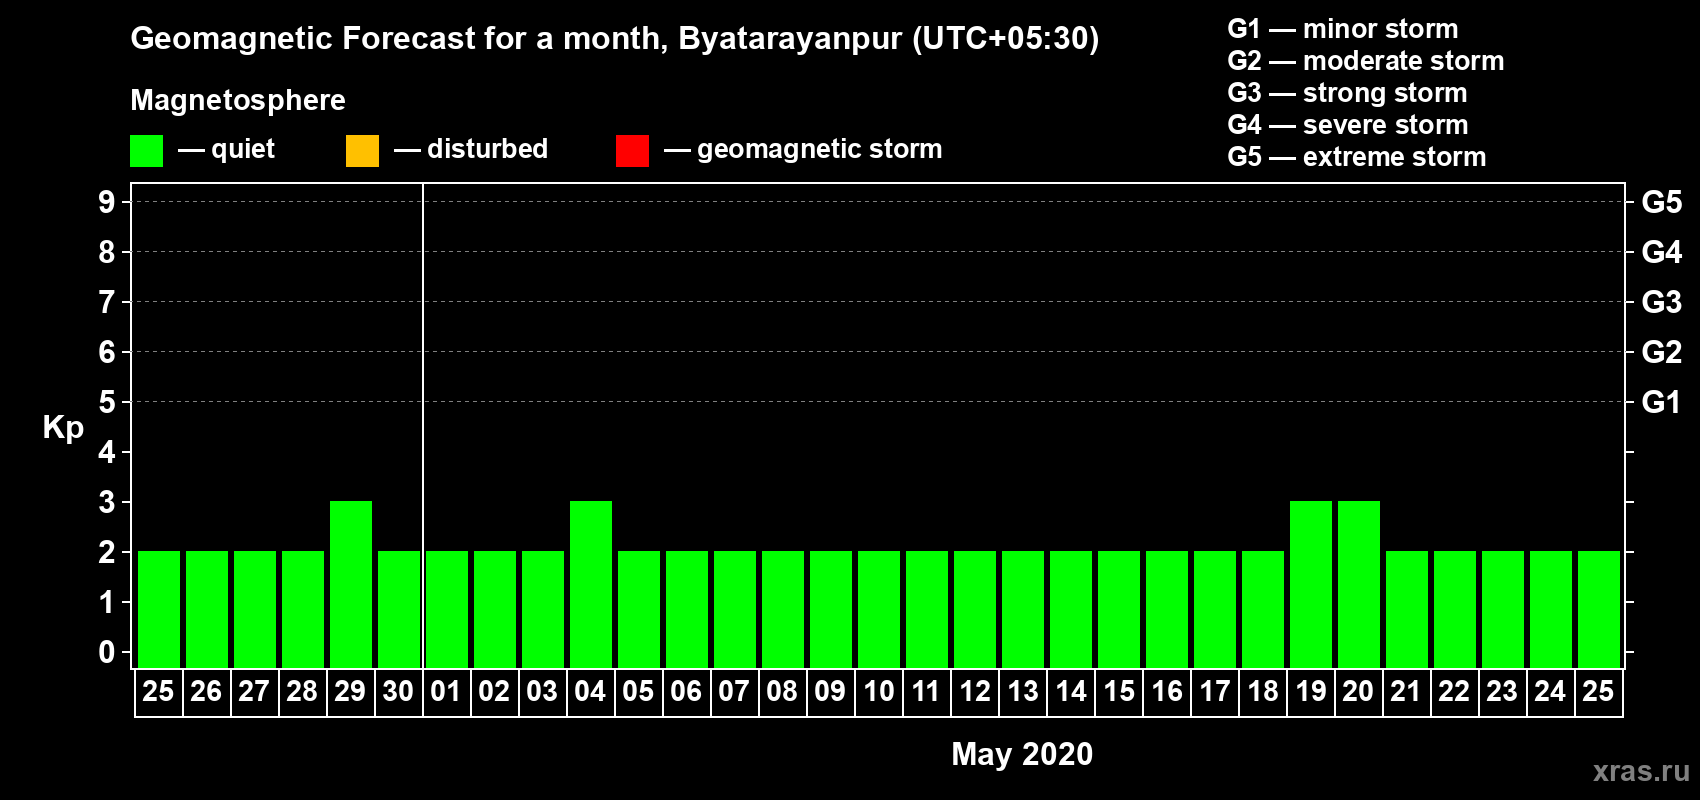Click the date cell labeled 21
The image size is (1700, 800).
1406,692
